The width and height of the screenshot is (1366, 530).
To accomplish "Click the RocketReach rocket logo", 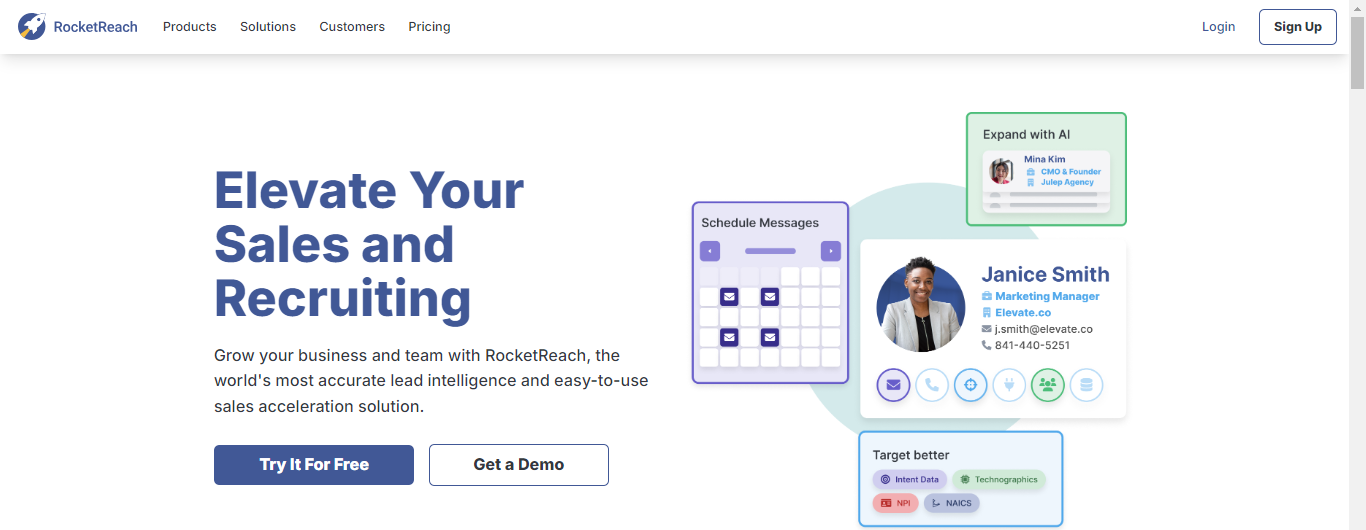I will click(x=32, y=27).
